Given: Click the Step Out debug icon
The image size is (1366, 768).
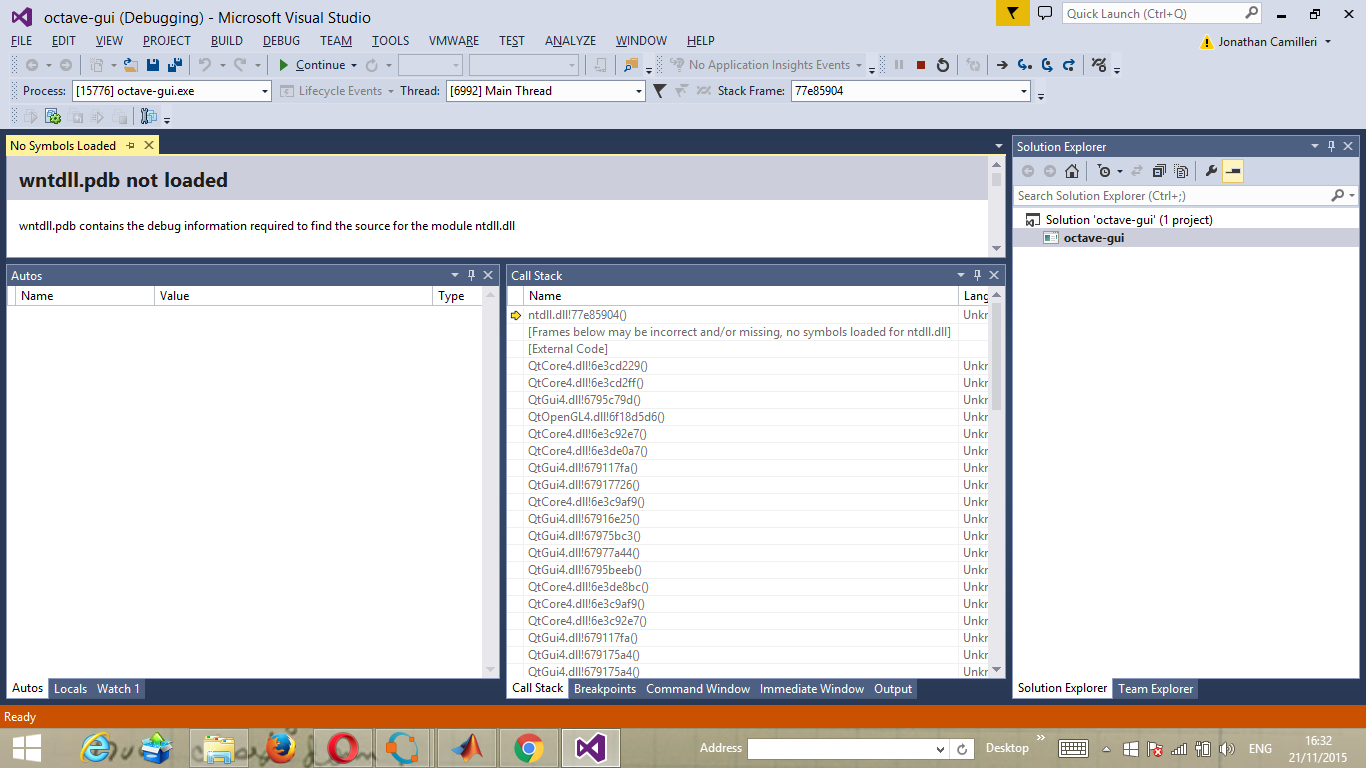Looking at the screenshot, I should pos(1069,65).
